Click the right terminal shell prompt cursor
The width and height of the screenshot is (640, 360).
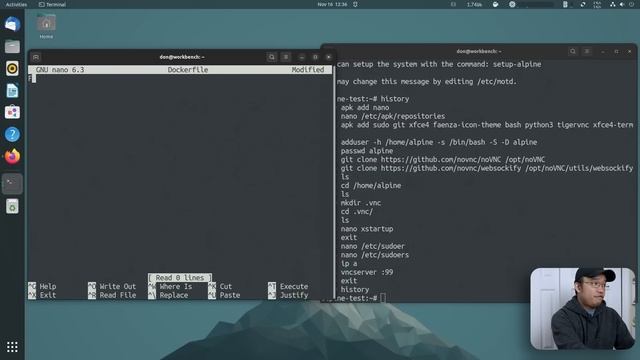click(x=382, y=298)
